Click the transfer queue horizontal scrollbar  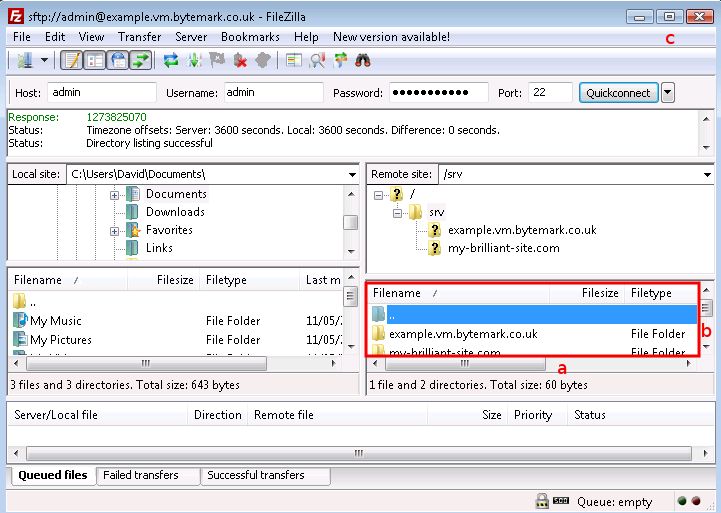point(359,453)
